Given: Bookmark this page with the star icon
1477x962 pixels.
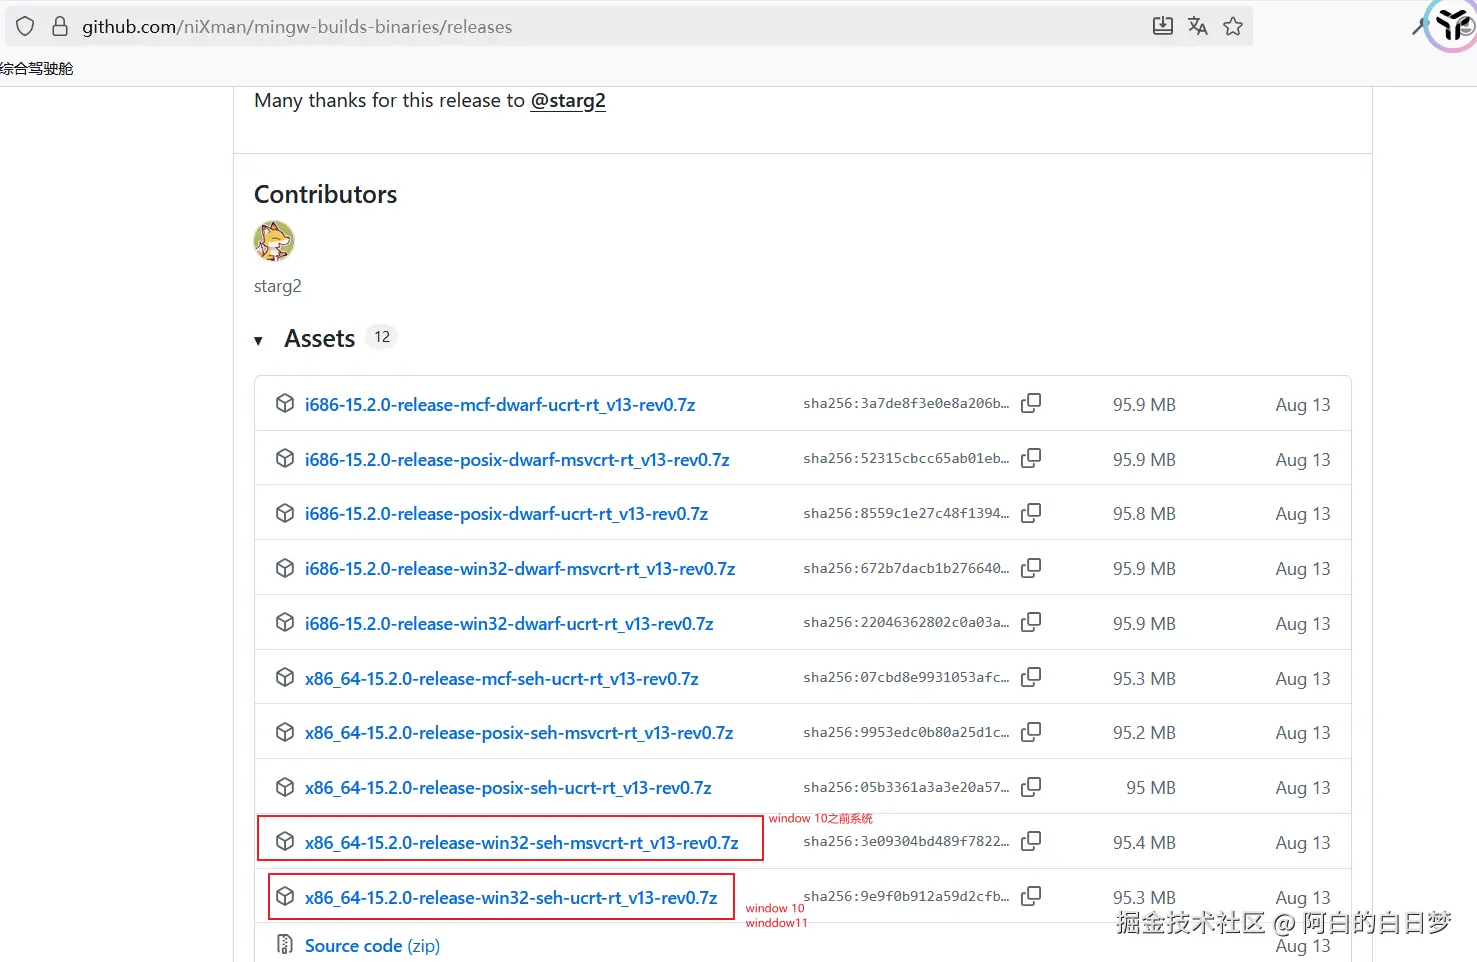Looking at the screenshot, I should pyautogui.click(x=1233, y=27).
